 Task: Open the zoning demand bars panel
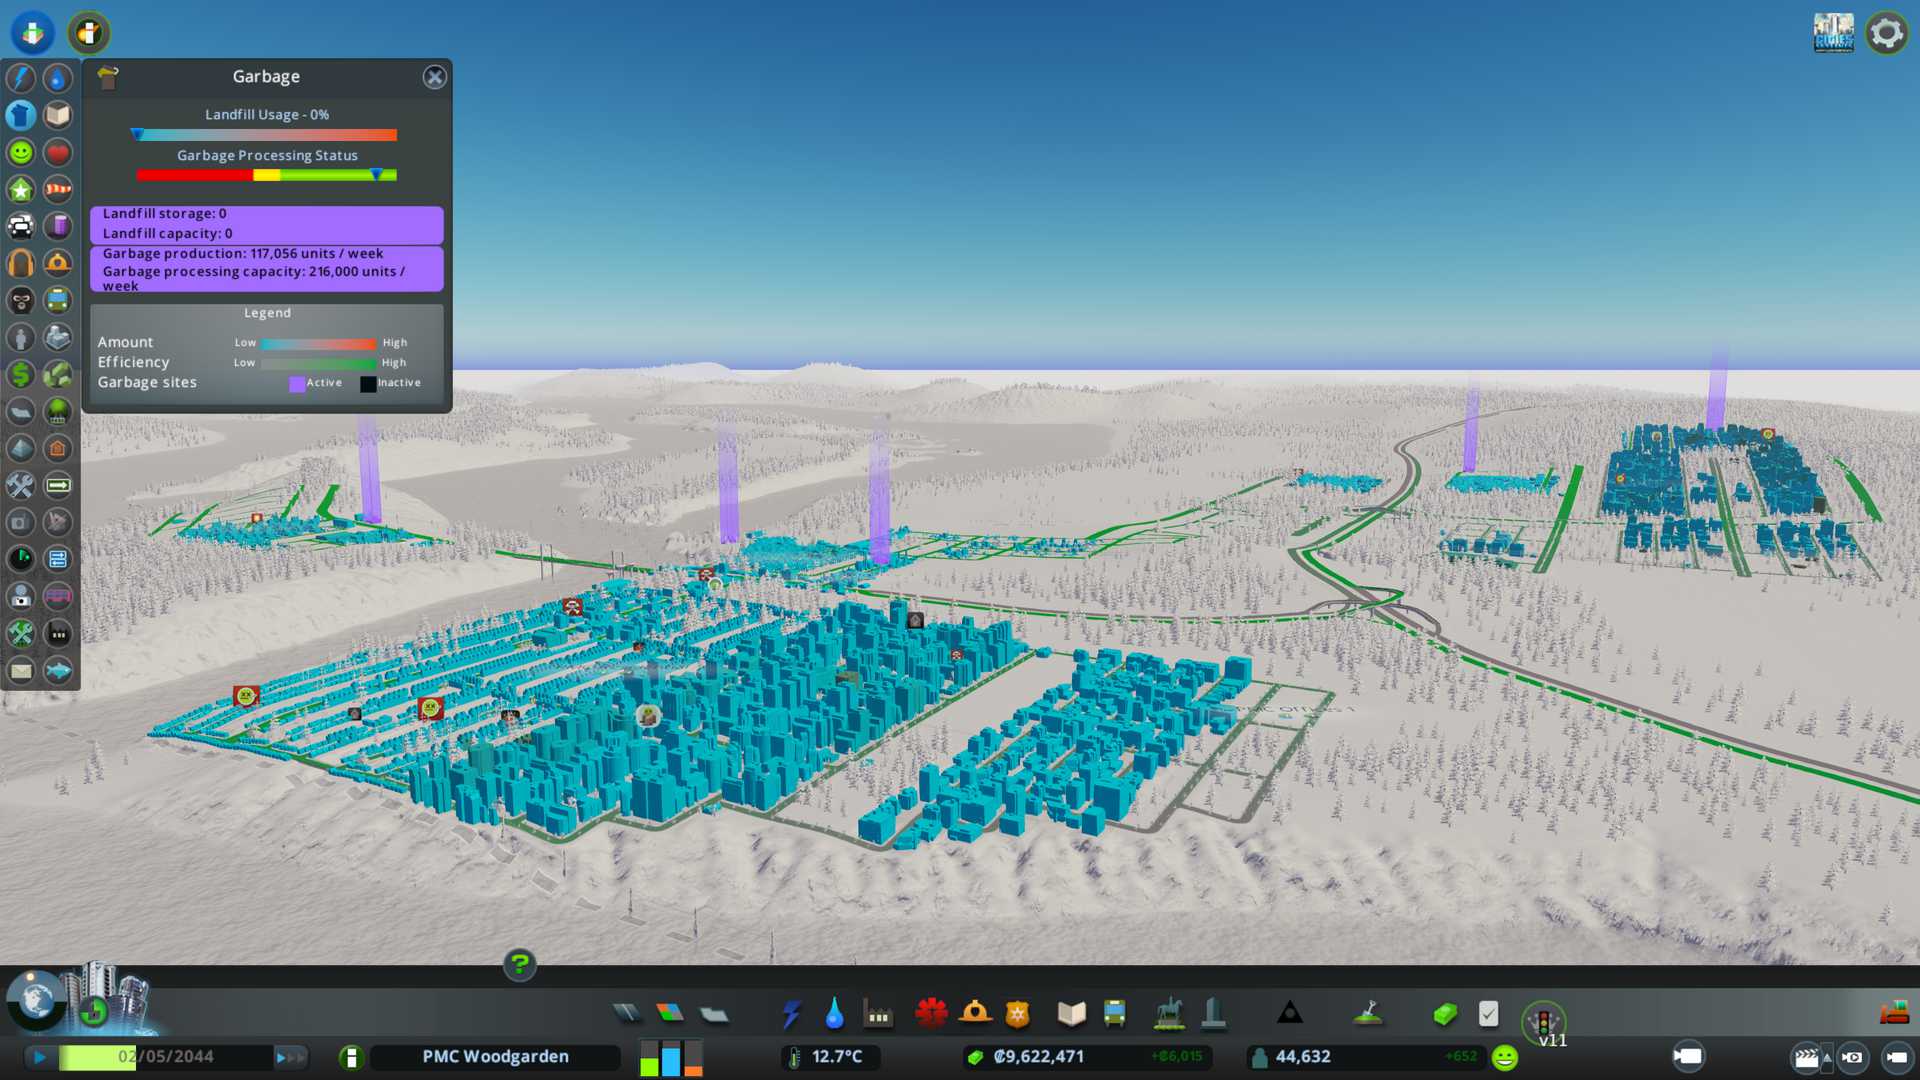pos(671,1057)
